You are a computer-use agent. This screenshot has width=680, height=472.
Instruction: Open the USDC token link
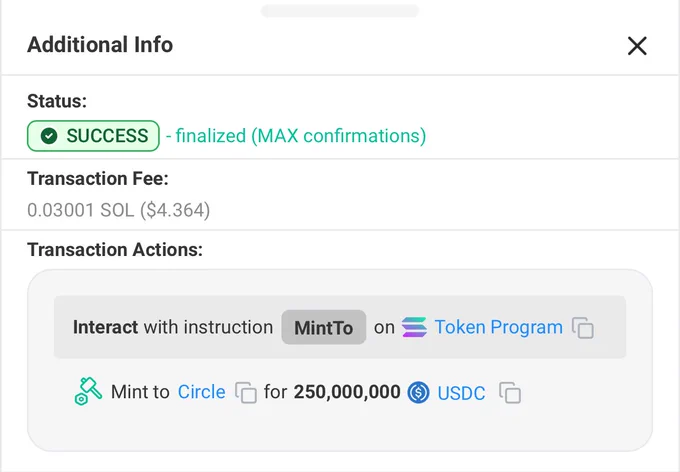point(461,393)
